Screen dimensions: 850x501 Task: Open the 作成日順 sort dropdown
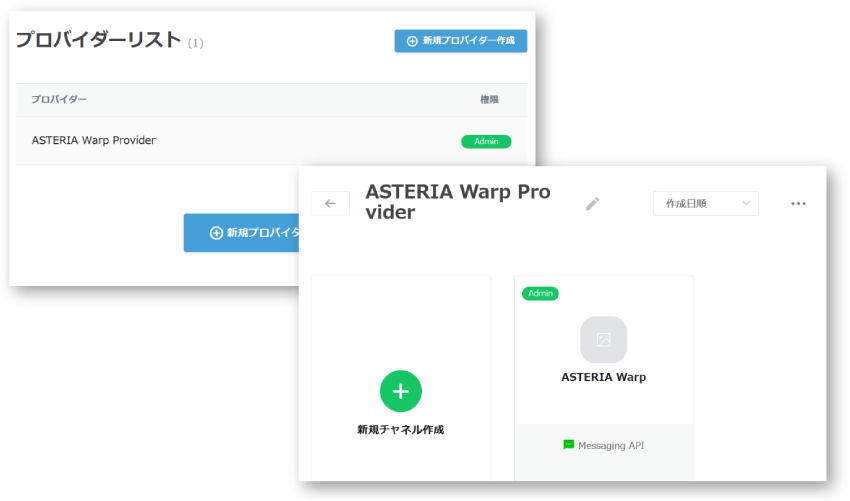point(705,203)
